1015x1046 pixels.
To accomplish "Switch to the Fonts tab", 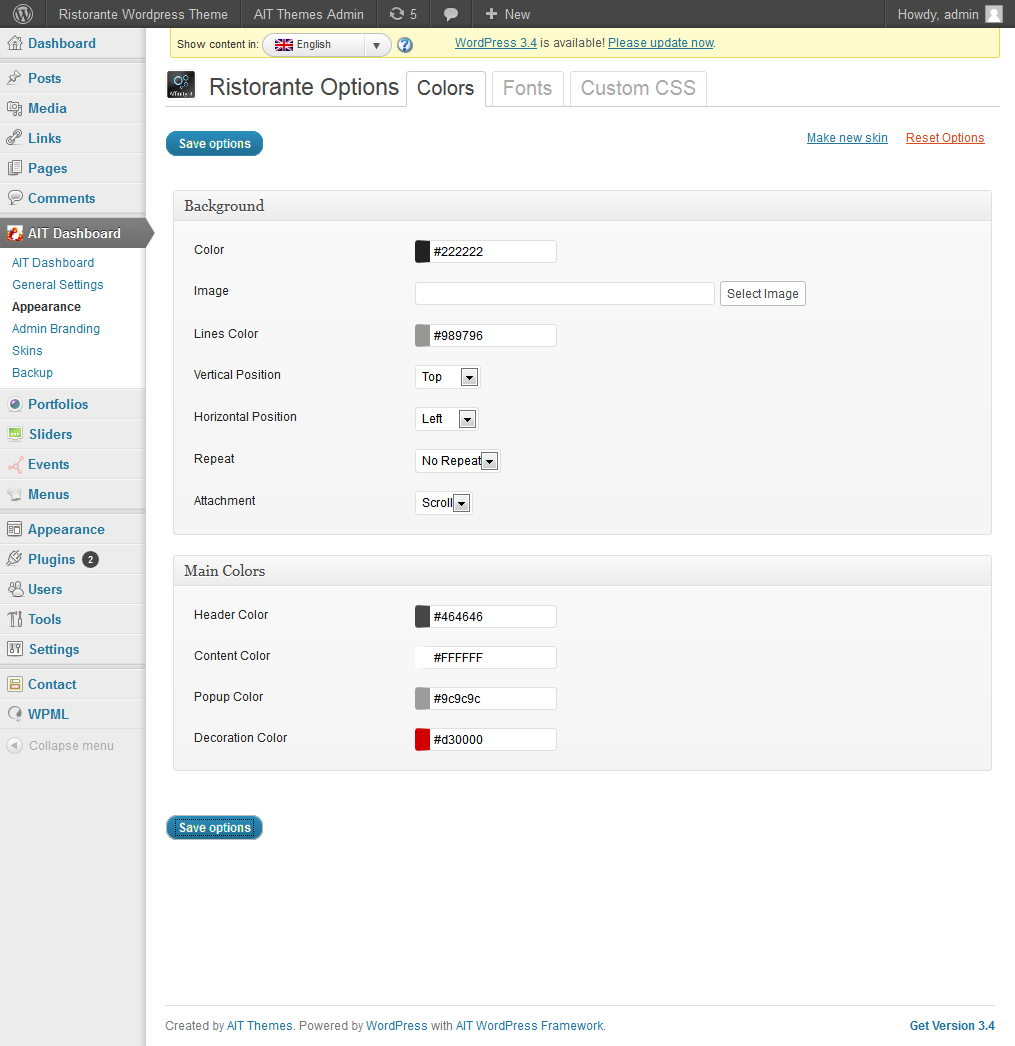I will [x=527, y=88].
